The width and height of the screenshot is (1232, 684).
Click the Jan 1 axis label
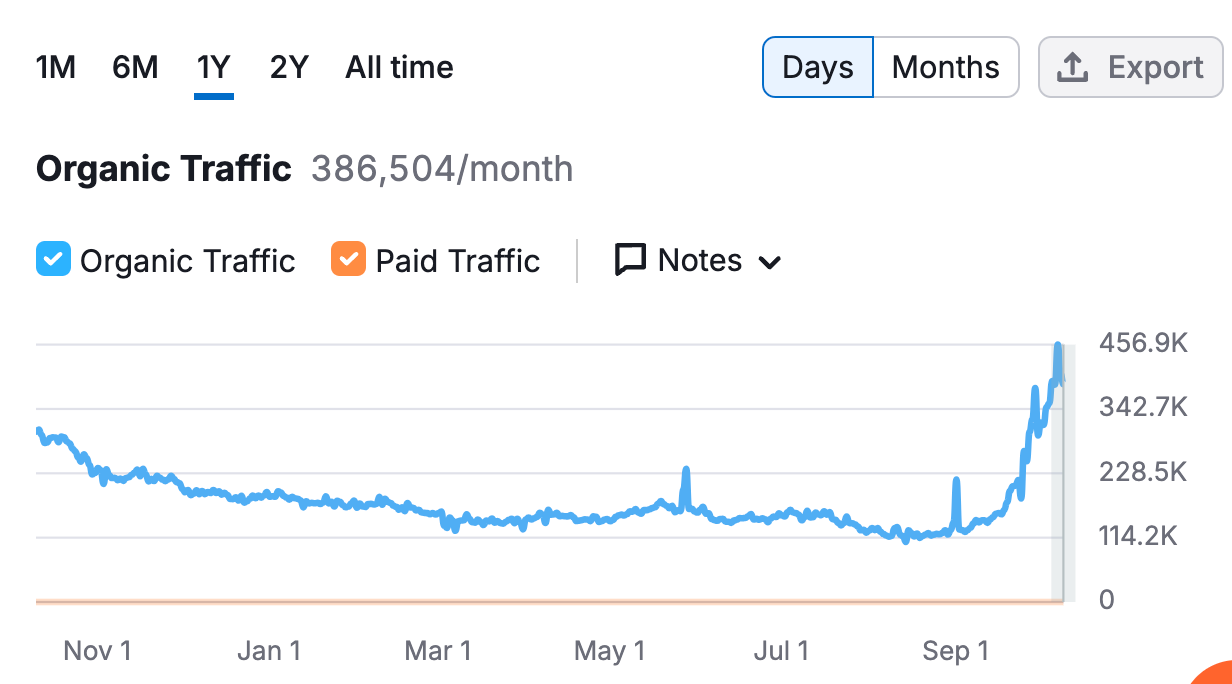(x=269, y=651)
